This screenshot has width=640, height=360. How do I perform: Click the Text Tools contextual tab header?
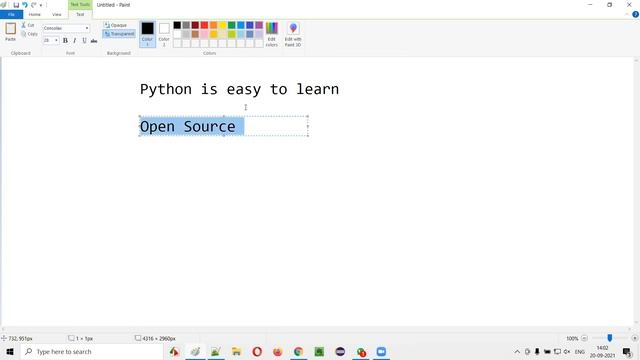pos(80,4)
